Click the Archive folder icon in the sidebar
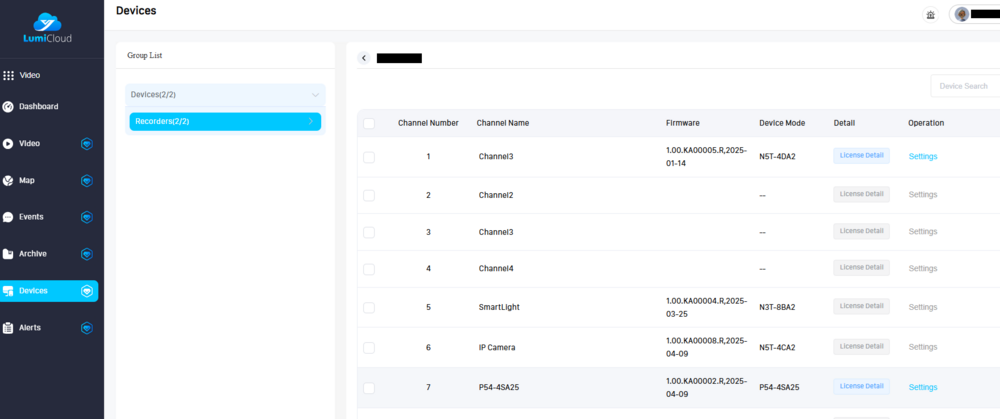The image size is (1000, 419). pos(9,254)
